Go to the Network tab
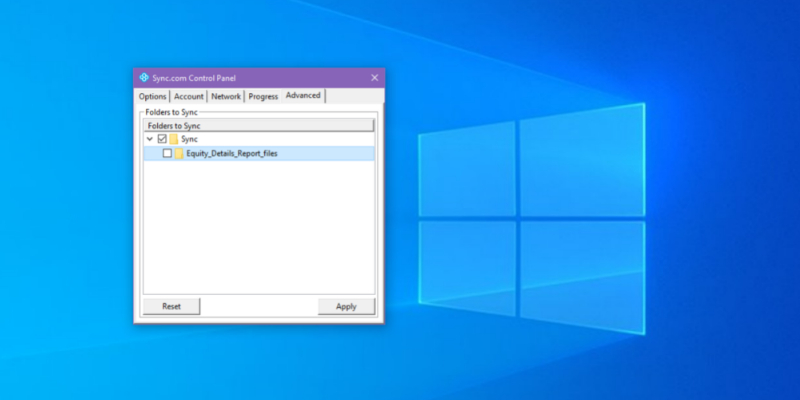The width and height of the screenshot is (800, 400). coord(226,96)
